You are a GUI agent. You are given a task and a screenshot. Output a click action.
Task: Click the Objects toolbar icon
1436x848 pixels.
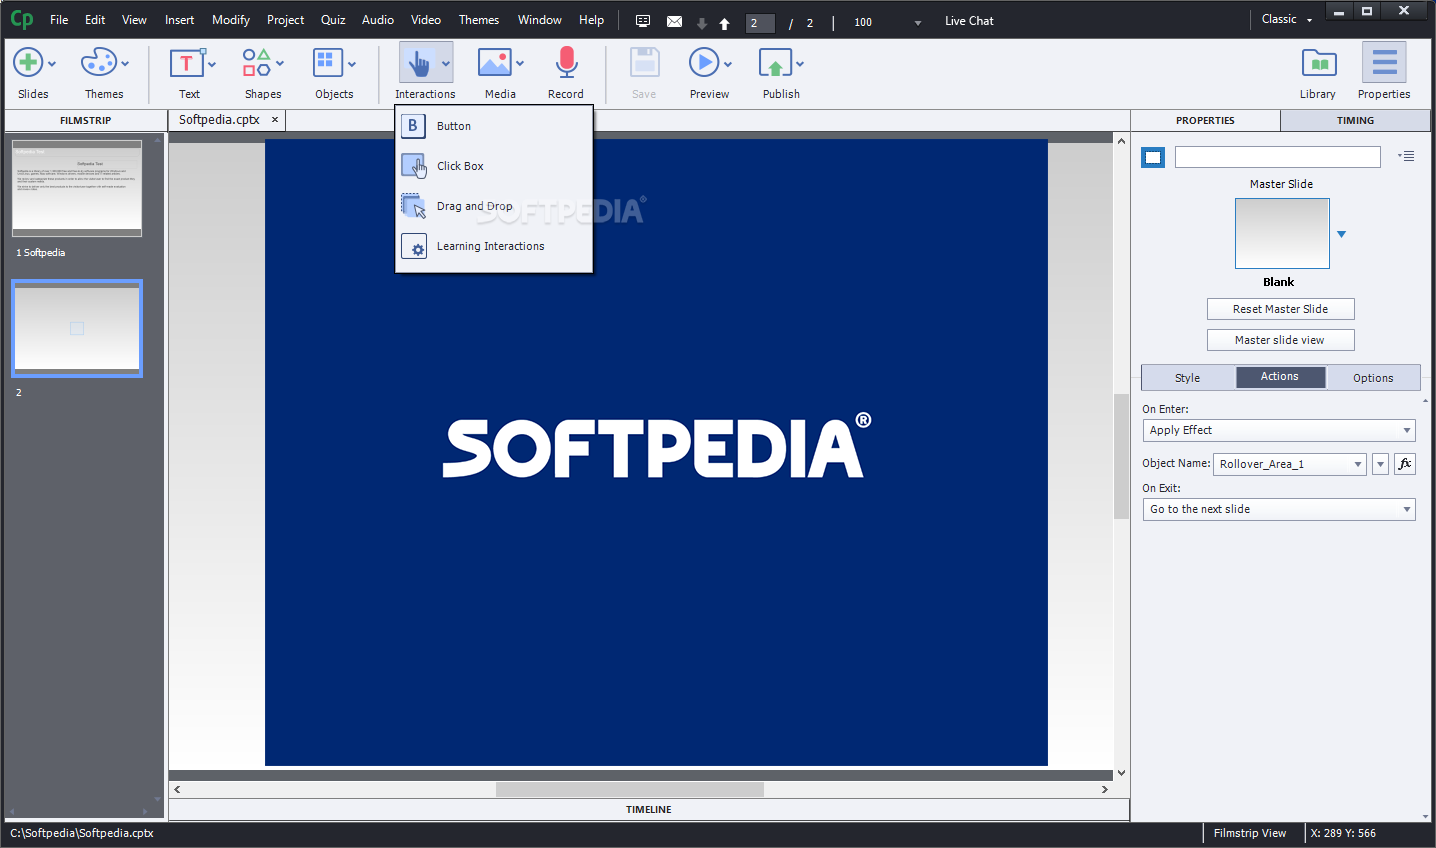pyautogui.click(x=328, y=63)
